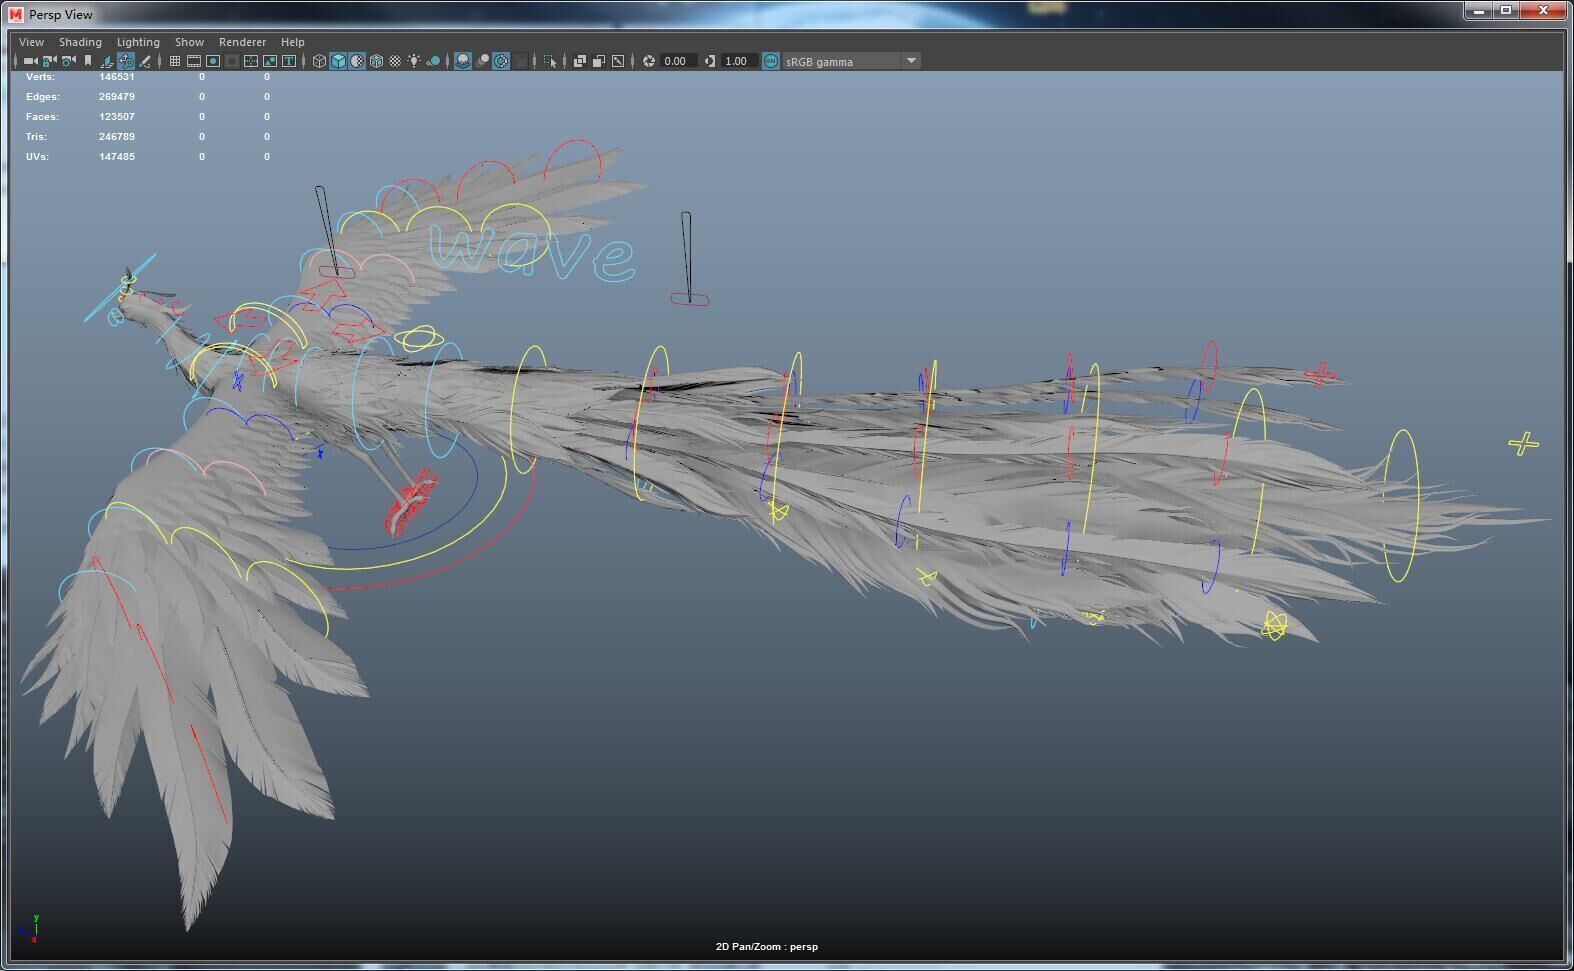Click the 2D Pan/Zoom : persp label
The width and height of the screenshot is (1574, 971).
coord(767,947)
